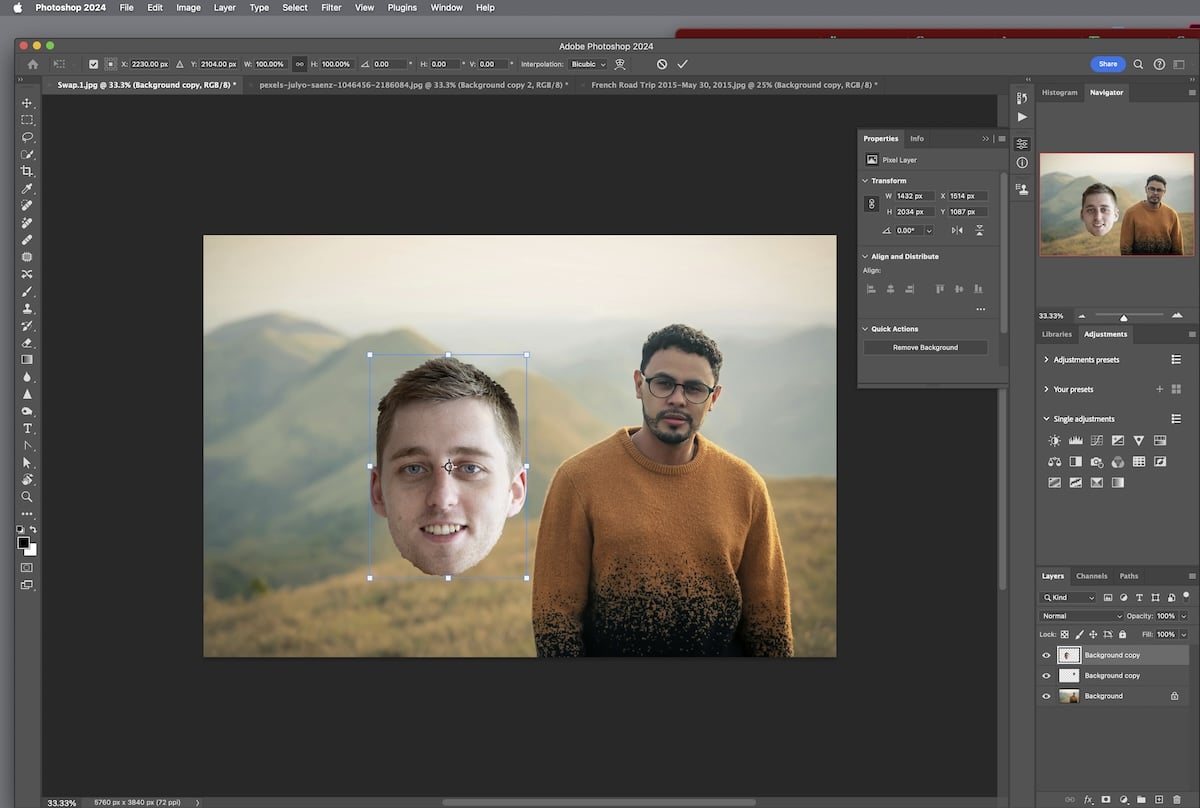
Task: Select the Horizontal Type tool
Action: coord(28,428)
